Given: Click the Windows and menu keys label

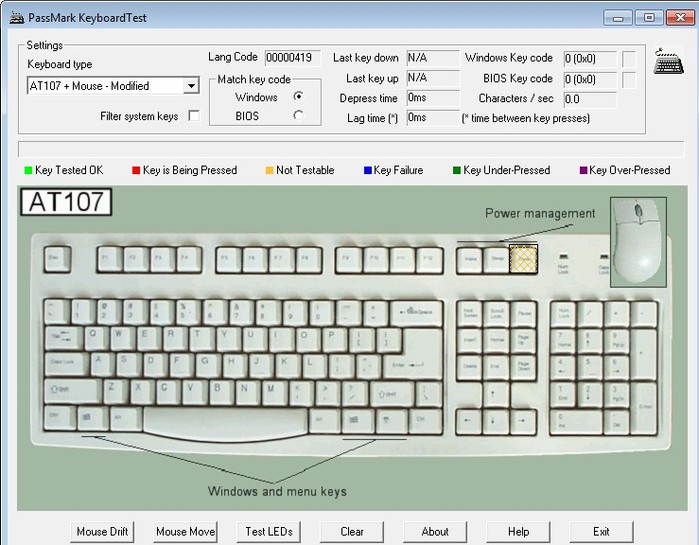Looking at the screenshot, I should [x=277, y=492].
